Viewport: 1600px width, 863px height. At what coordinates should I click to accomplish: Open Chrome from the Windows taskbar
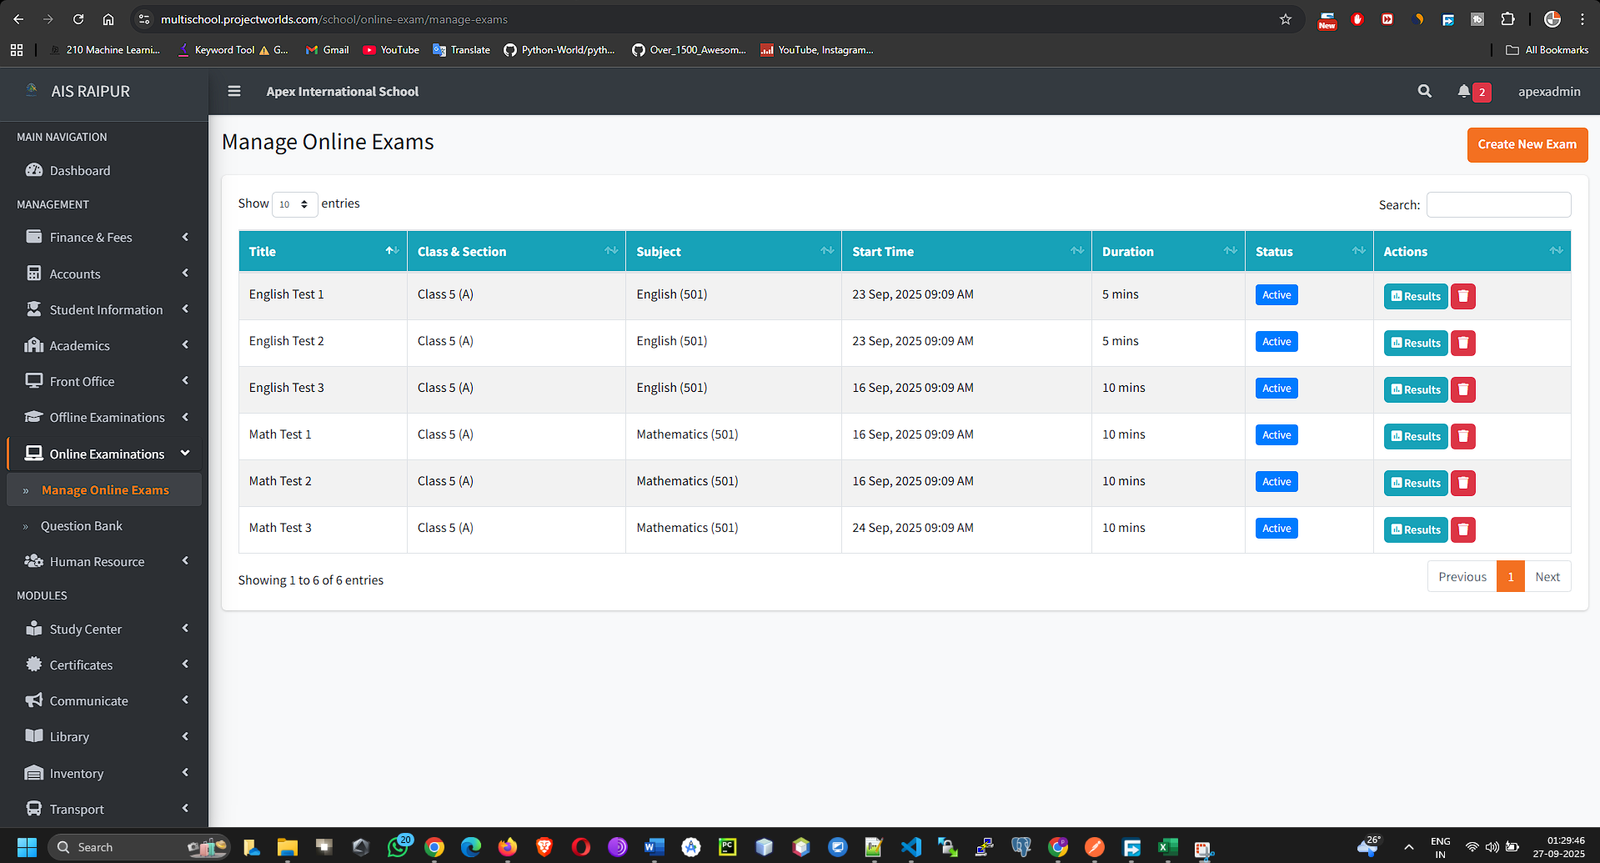(x=434, y=847)
